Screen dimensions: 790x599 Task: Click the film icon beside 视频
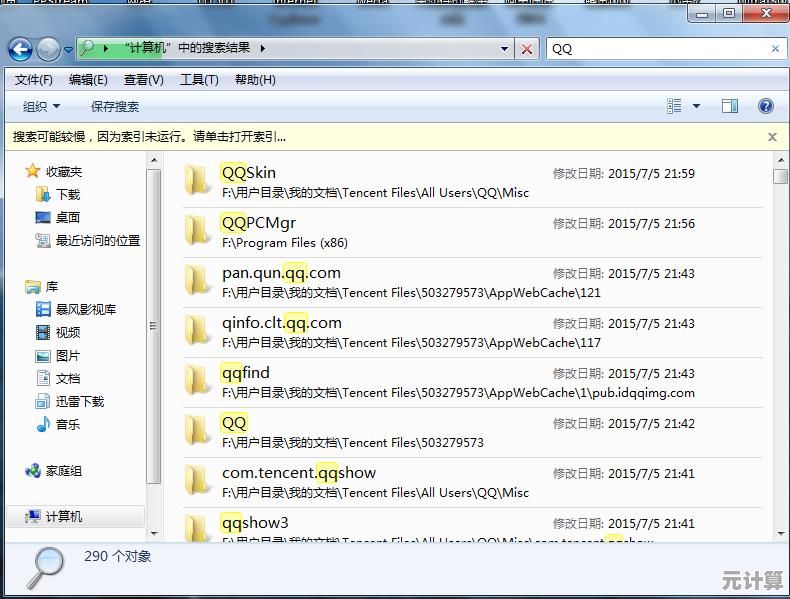[43, 332]
